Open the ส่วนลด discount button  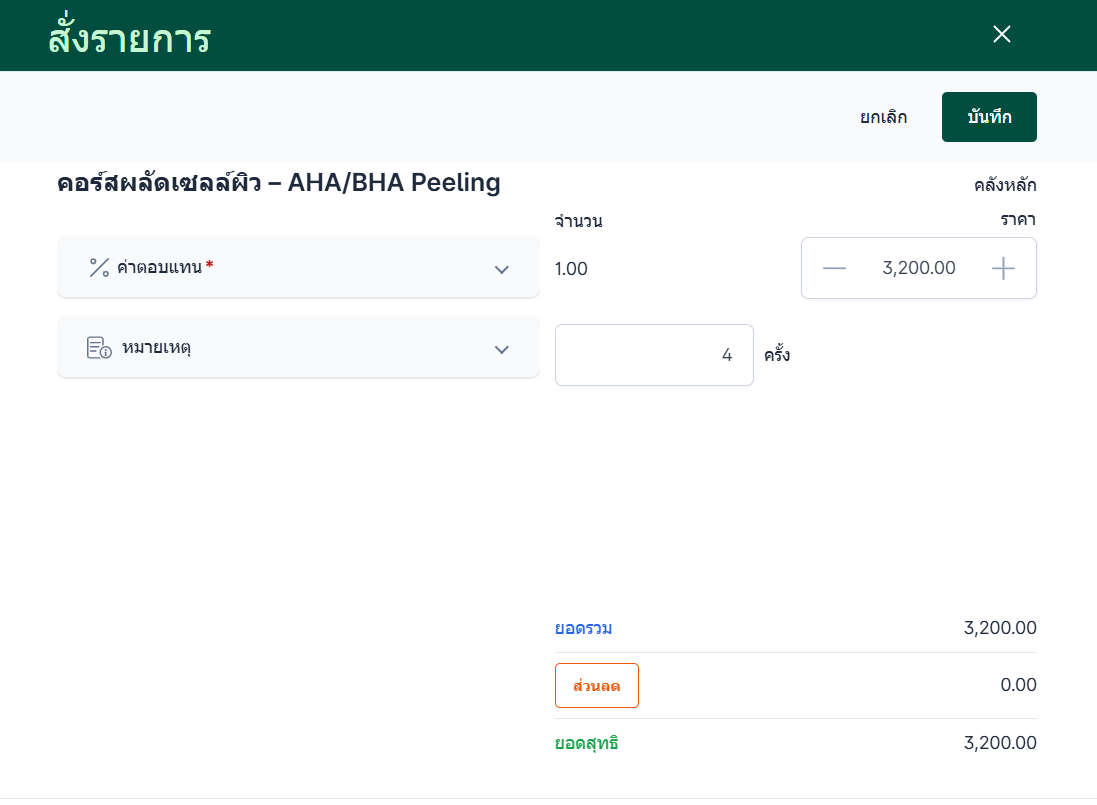597,686
